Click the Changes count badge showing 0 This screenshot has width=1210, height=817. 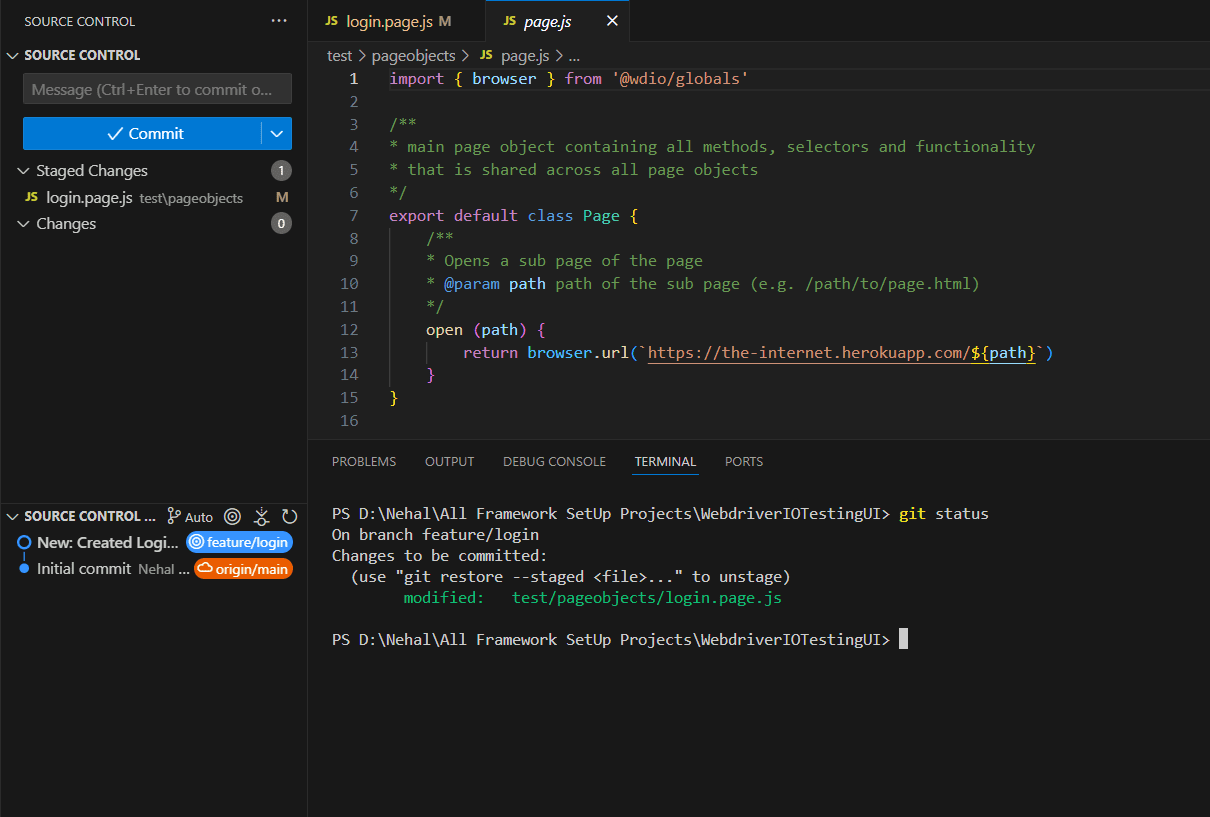click(282, 224)
